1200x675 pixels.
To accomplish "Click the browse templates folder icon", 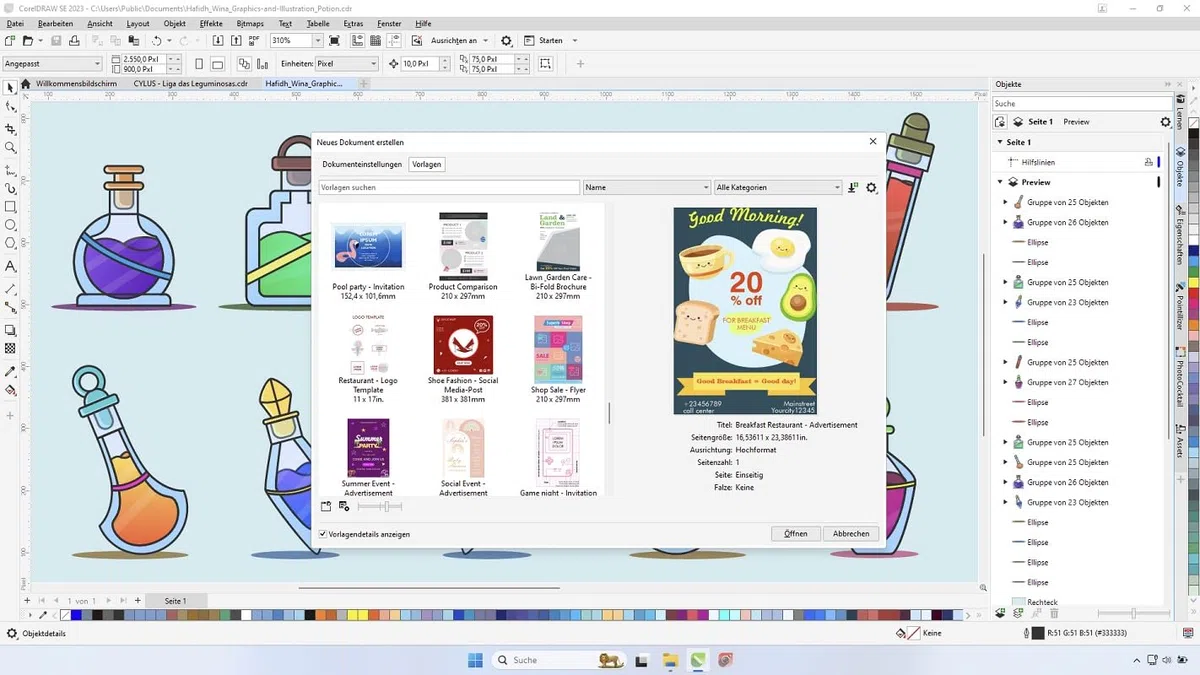I will [x=326, y=507].
